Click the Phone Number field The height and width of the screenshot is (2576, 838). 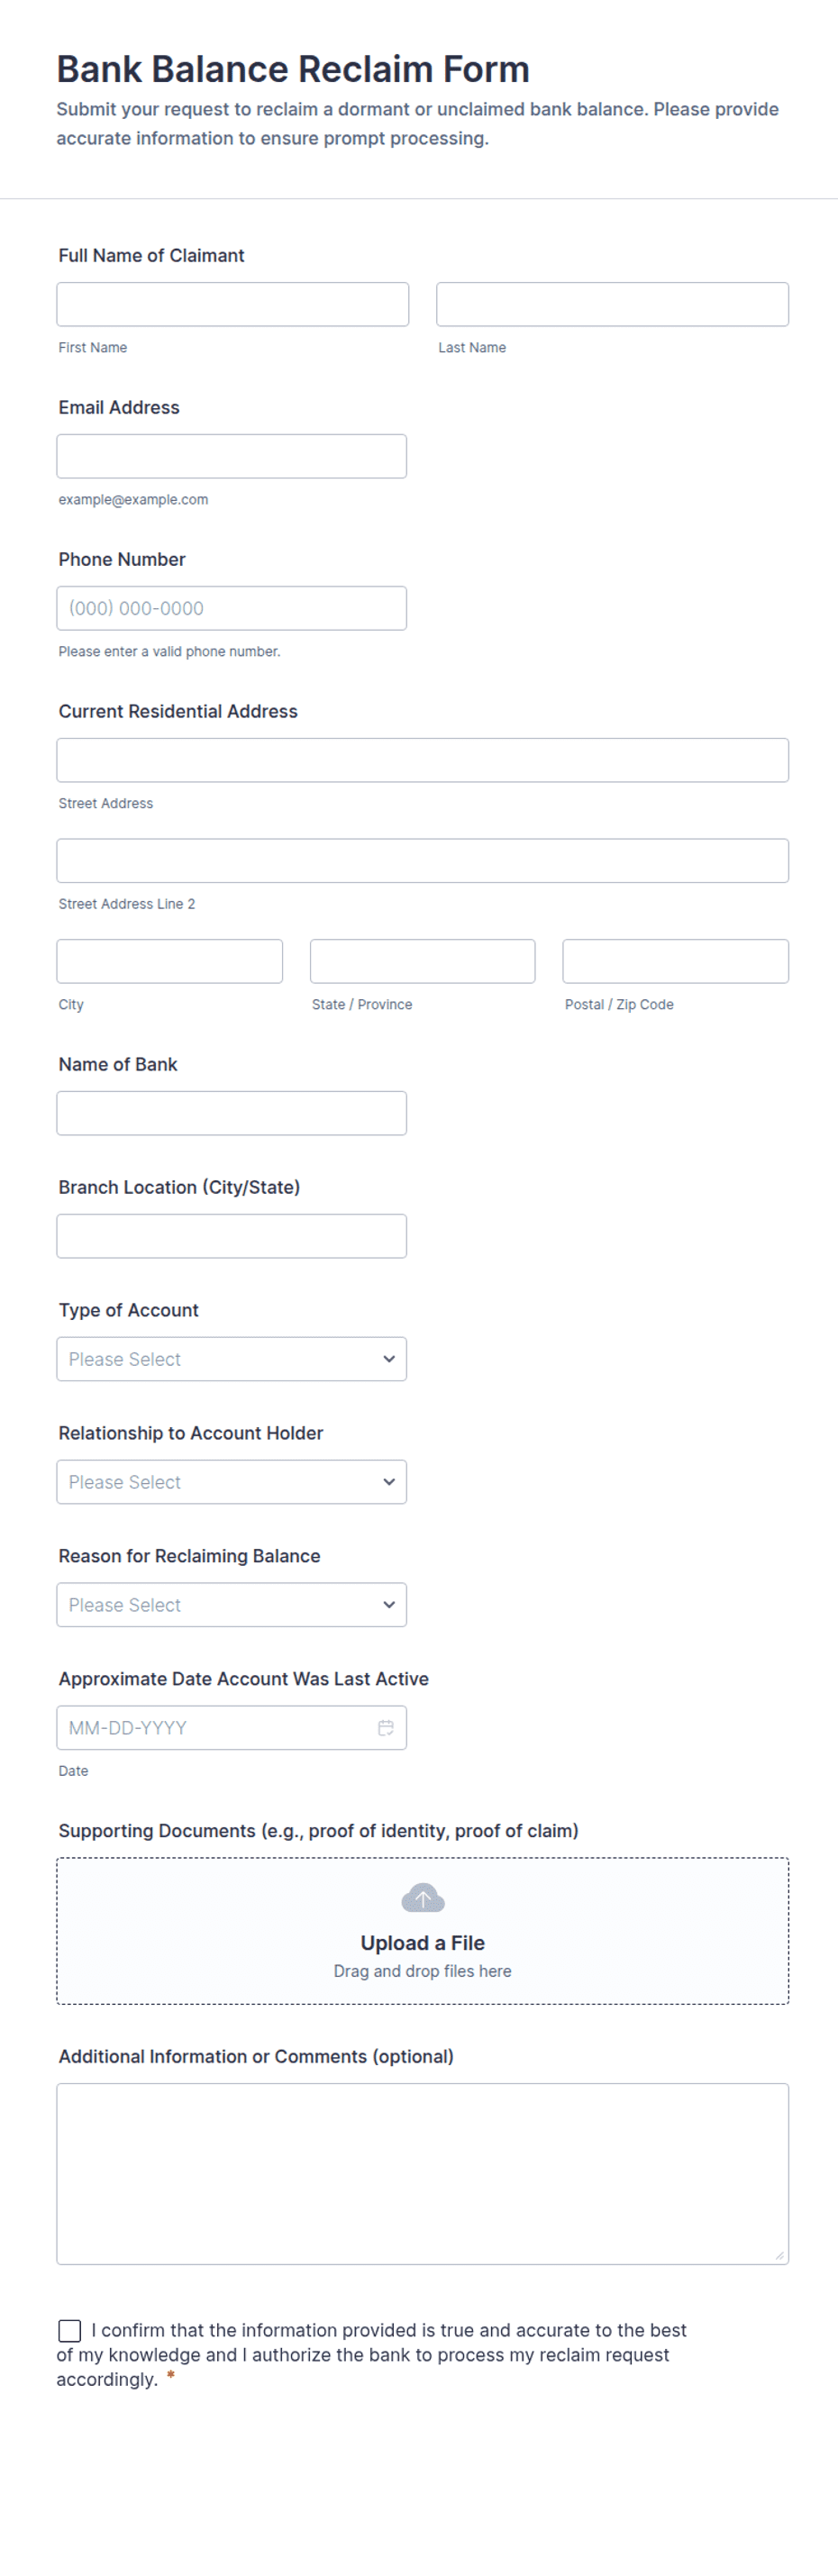tap(232, 608)
